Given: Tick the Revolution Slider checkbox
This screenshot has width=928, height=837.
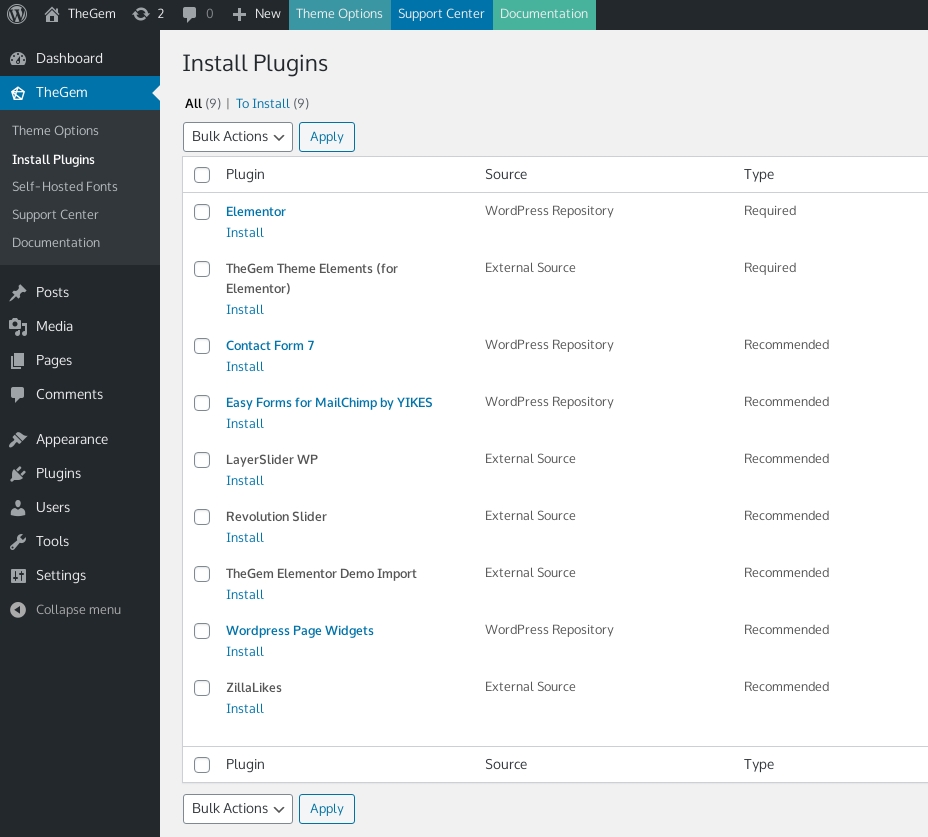Looking at the screenshot, I should pos(202,517).
